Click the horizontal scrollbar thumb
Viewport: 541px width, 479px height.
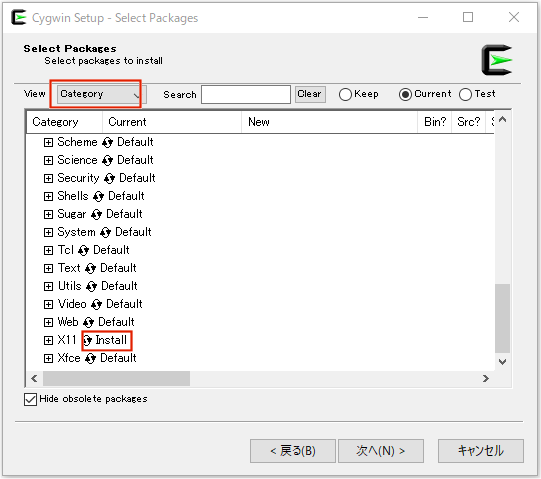(x=116, y=379)
